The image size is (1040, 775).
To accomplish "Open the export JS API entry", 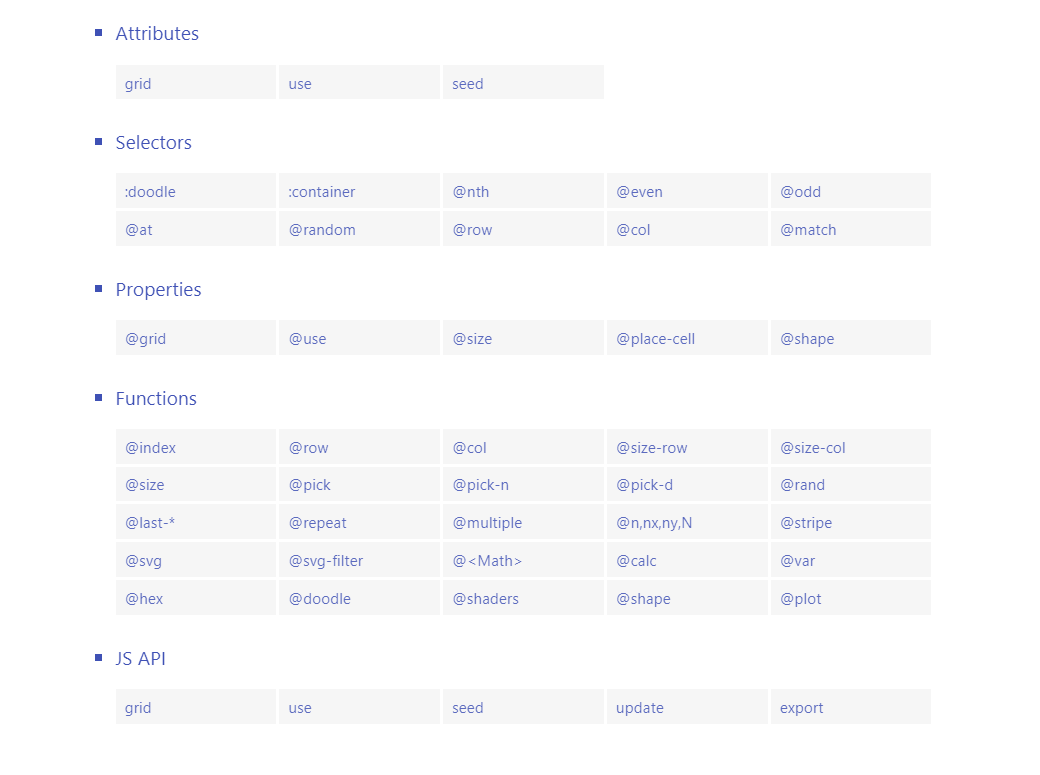I will tap(851, 707).
